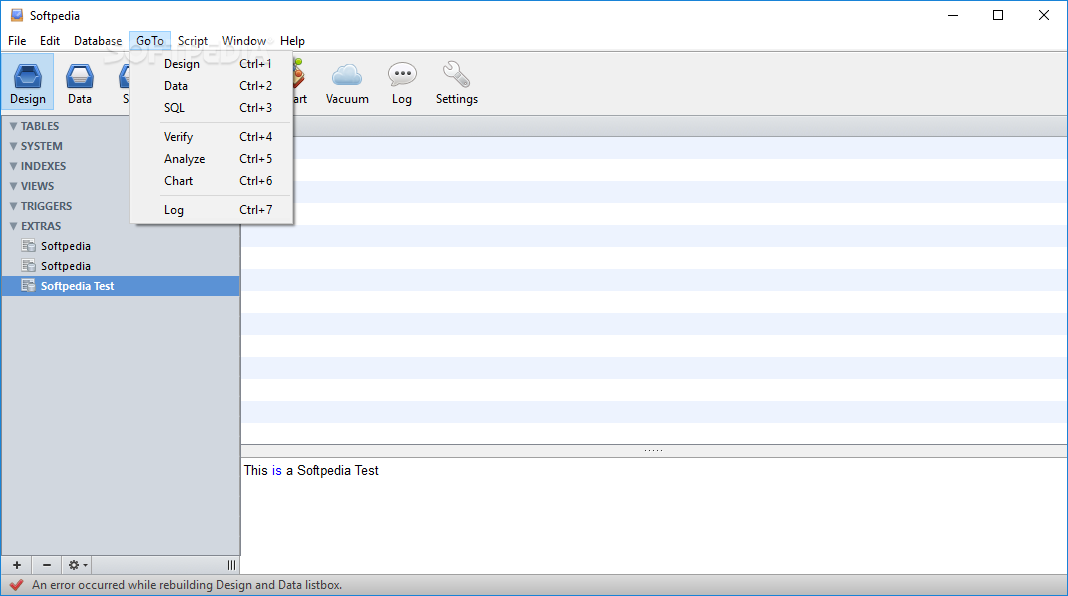The height and width of the screenshot is (596, 1068).
Task: Open the Window menu
Action: coord(244,41)
